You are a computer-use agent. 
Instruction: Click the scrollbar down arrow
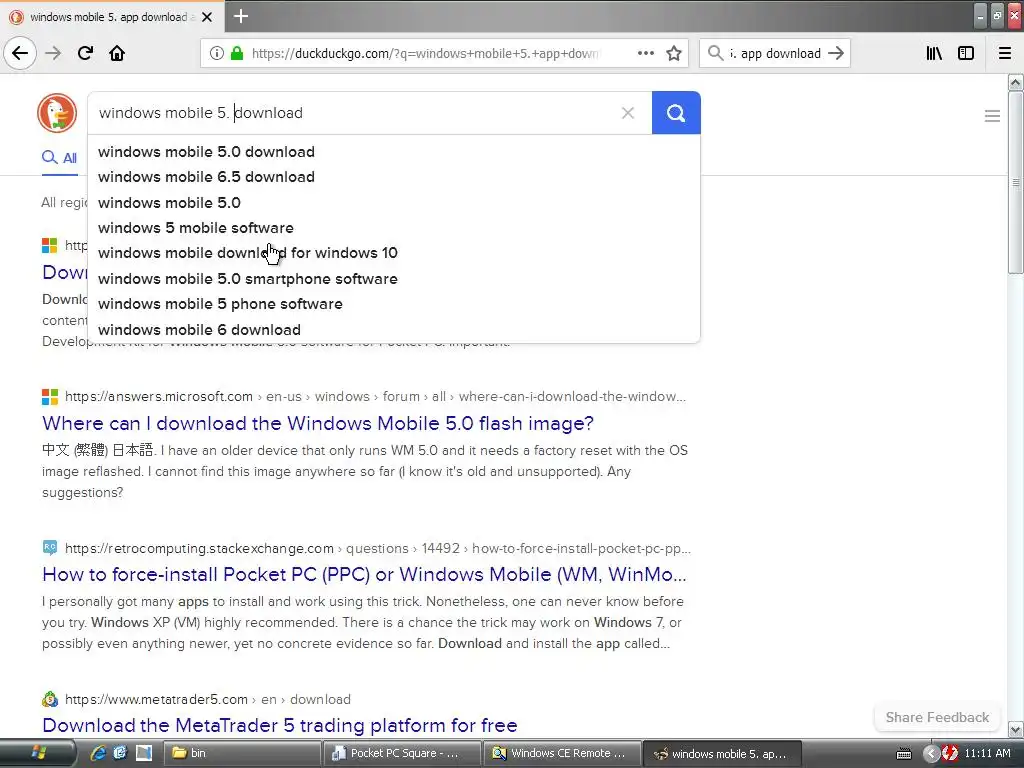pyautogui.click(x=1015, y=729)
